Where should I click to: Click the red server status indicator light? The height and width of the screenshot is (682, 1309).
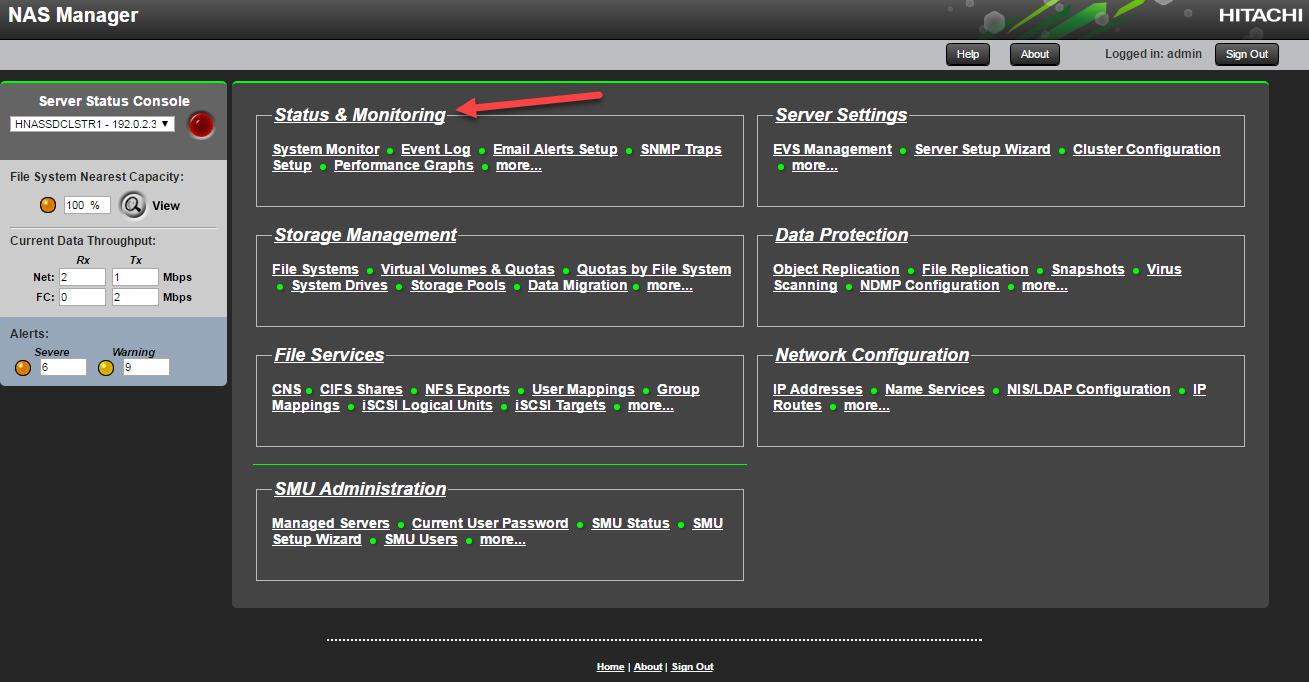[x=202, y=125]
